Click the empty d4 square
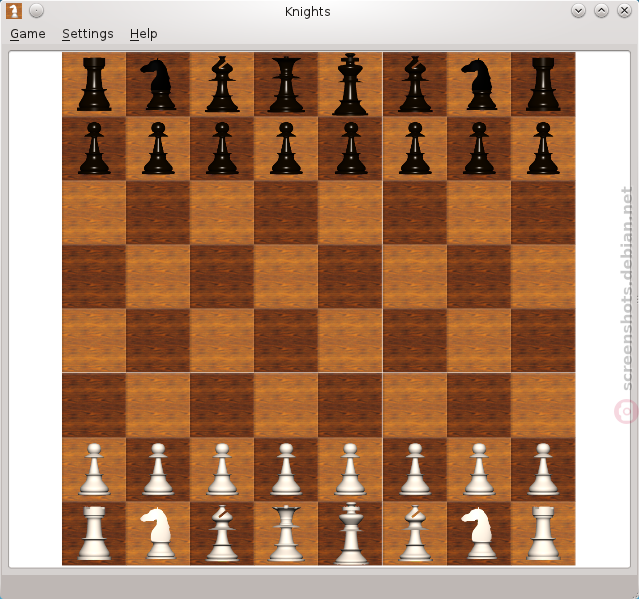The image size is (639, 599). coord(286,341)
